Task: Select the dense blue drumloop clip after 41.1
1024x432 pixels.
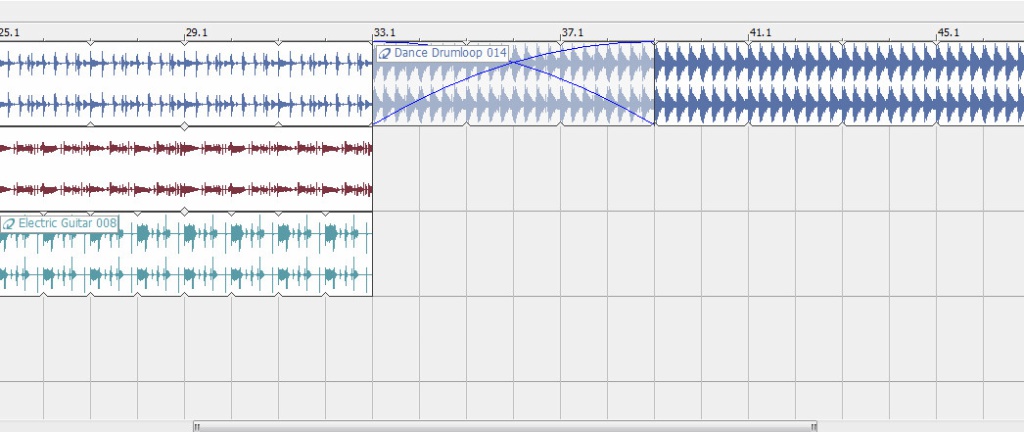Action: pos(839,84)
